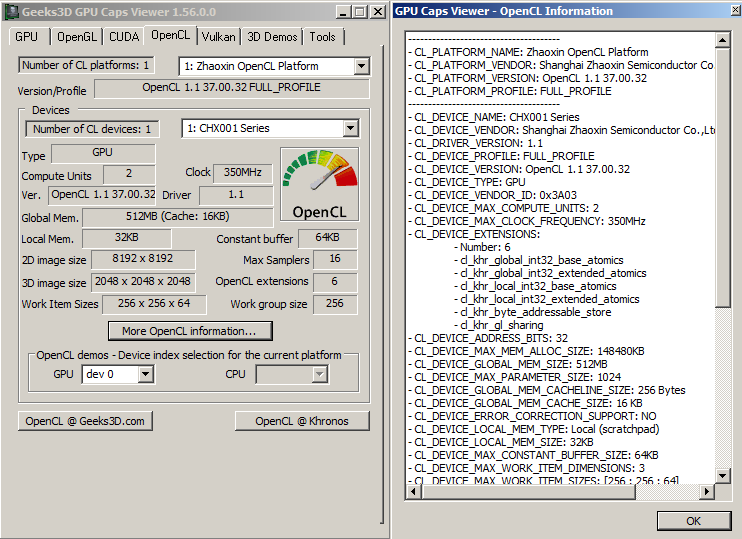Open the CUDA tab
The height and width of the screenshot is (539, 742).
pos(124,37)
